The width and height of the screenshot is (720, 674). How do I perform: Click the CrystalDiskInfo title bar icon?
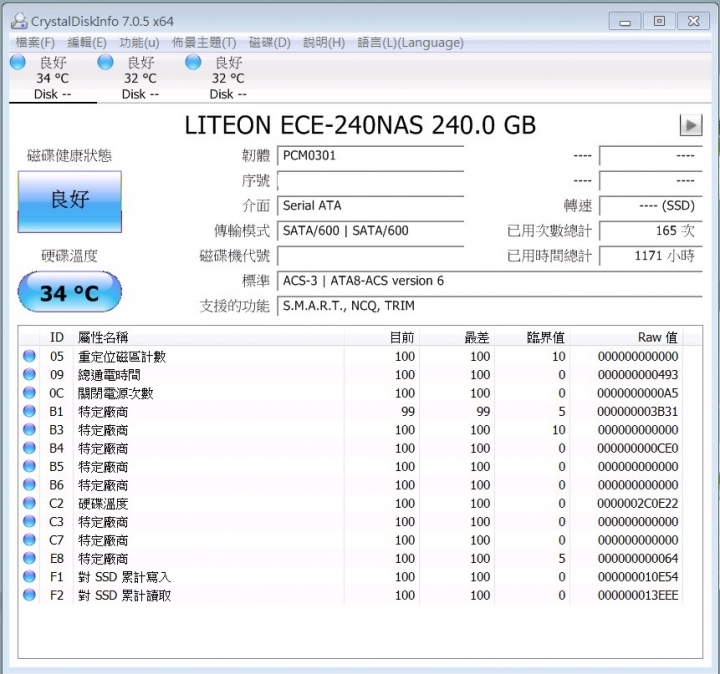[19, 21]
